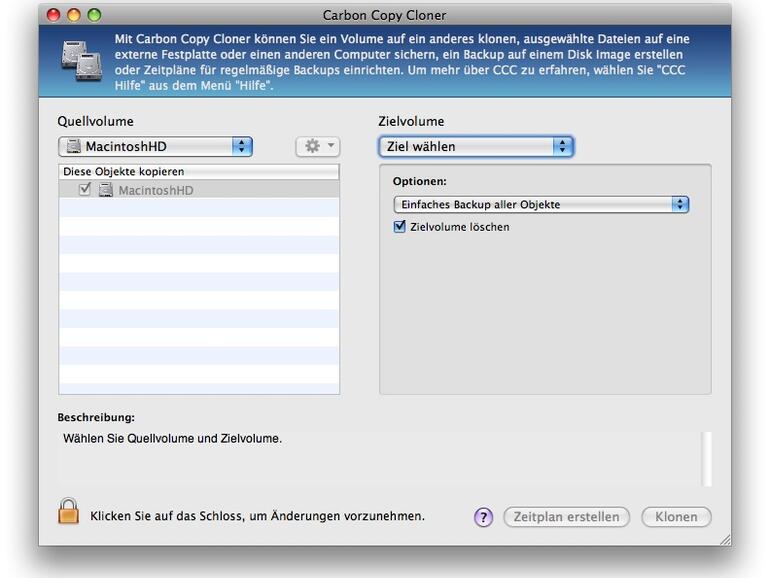The image size is (770, 578).
Task: Select the MacintoshHD row text
Action: (x=156, y=190)
